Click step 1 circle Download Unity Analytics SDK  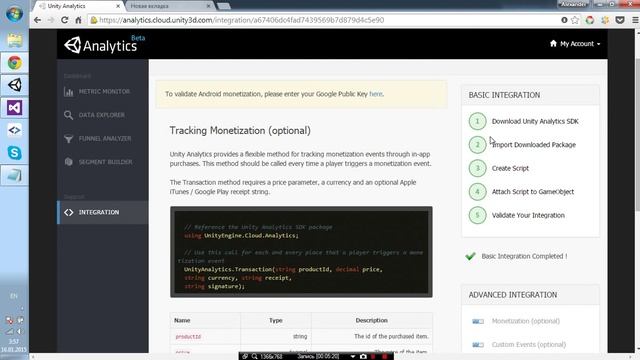[x=477, y=121]
